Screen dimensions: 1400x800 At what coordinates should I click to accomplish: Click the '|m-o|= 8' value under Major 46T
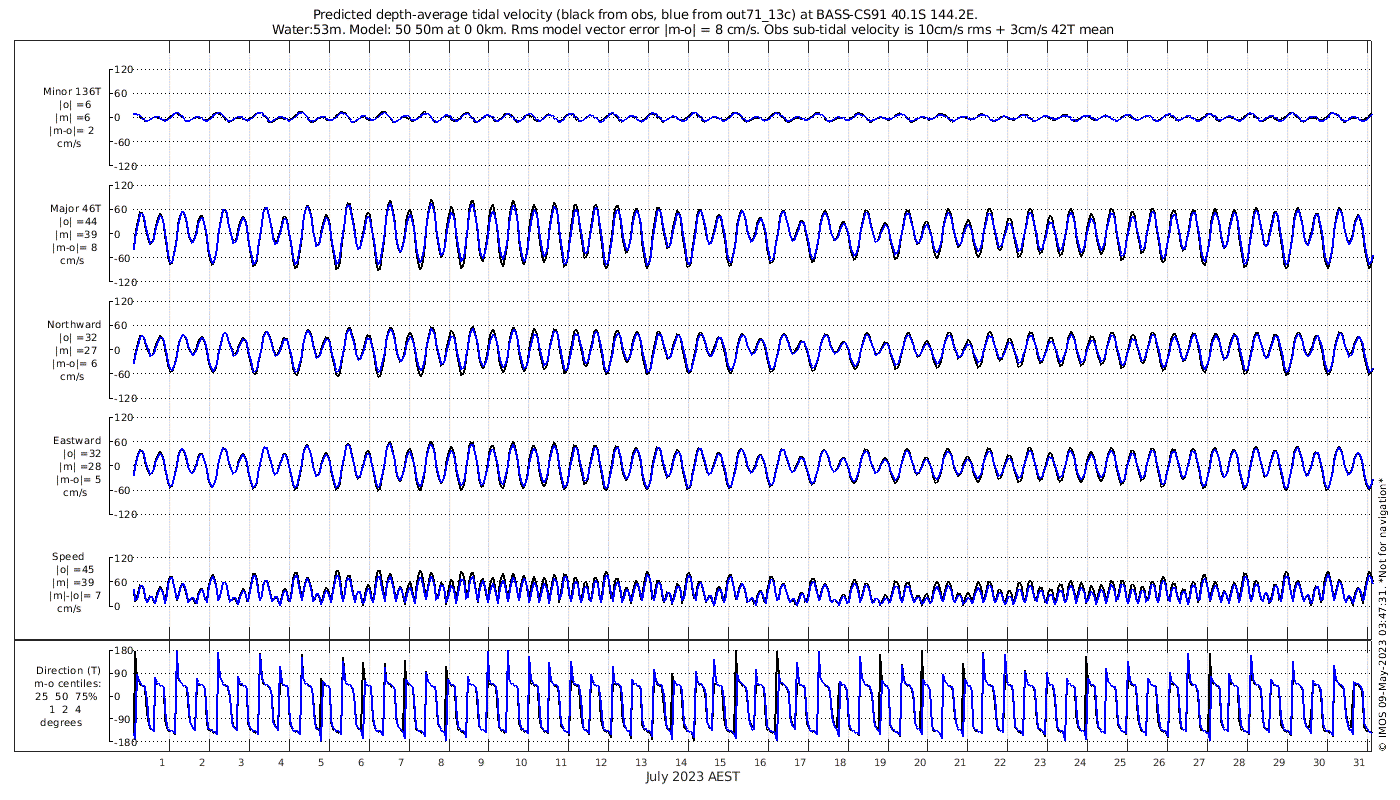[76, 247]
